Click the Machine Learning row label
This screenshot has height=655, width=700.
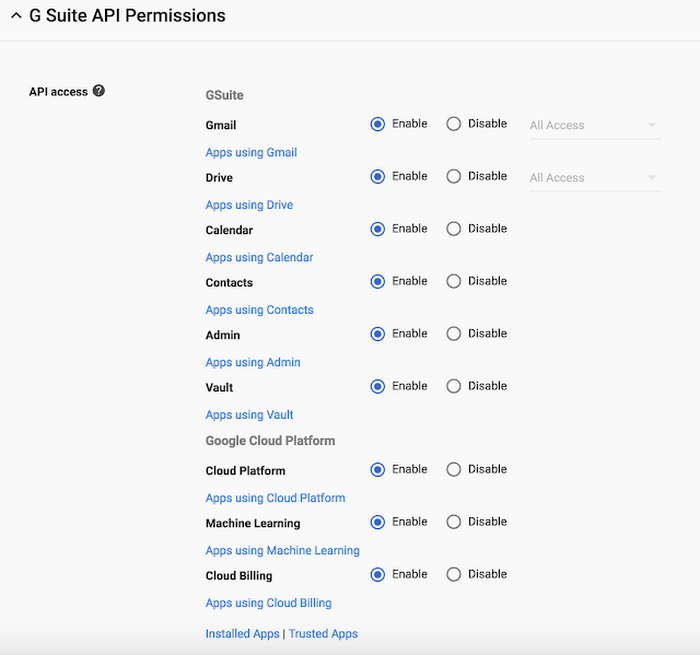click(253, 524)
